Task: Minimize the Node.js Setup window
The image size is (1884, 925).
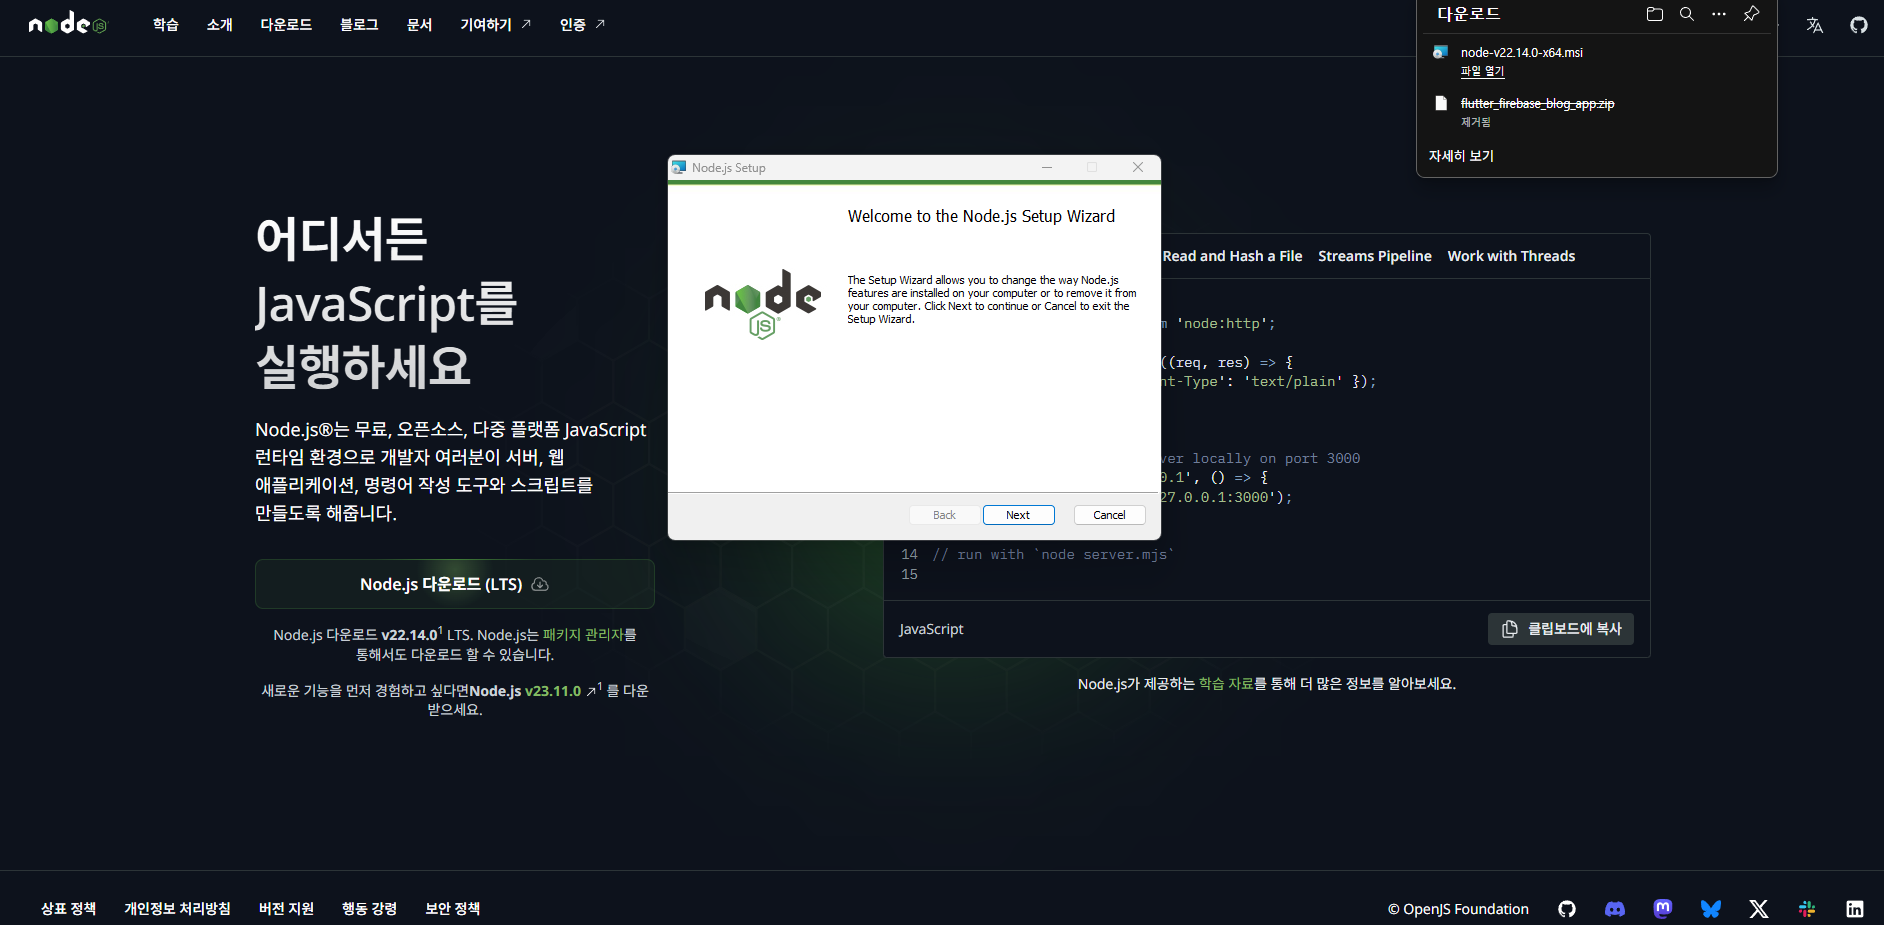Action: point(1047,167)
